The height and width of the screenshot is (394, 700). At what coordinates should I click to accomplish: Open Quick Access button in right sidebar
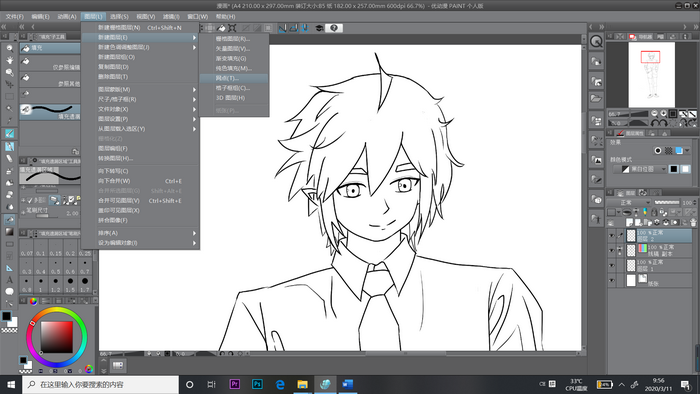tap(596, 42)
